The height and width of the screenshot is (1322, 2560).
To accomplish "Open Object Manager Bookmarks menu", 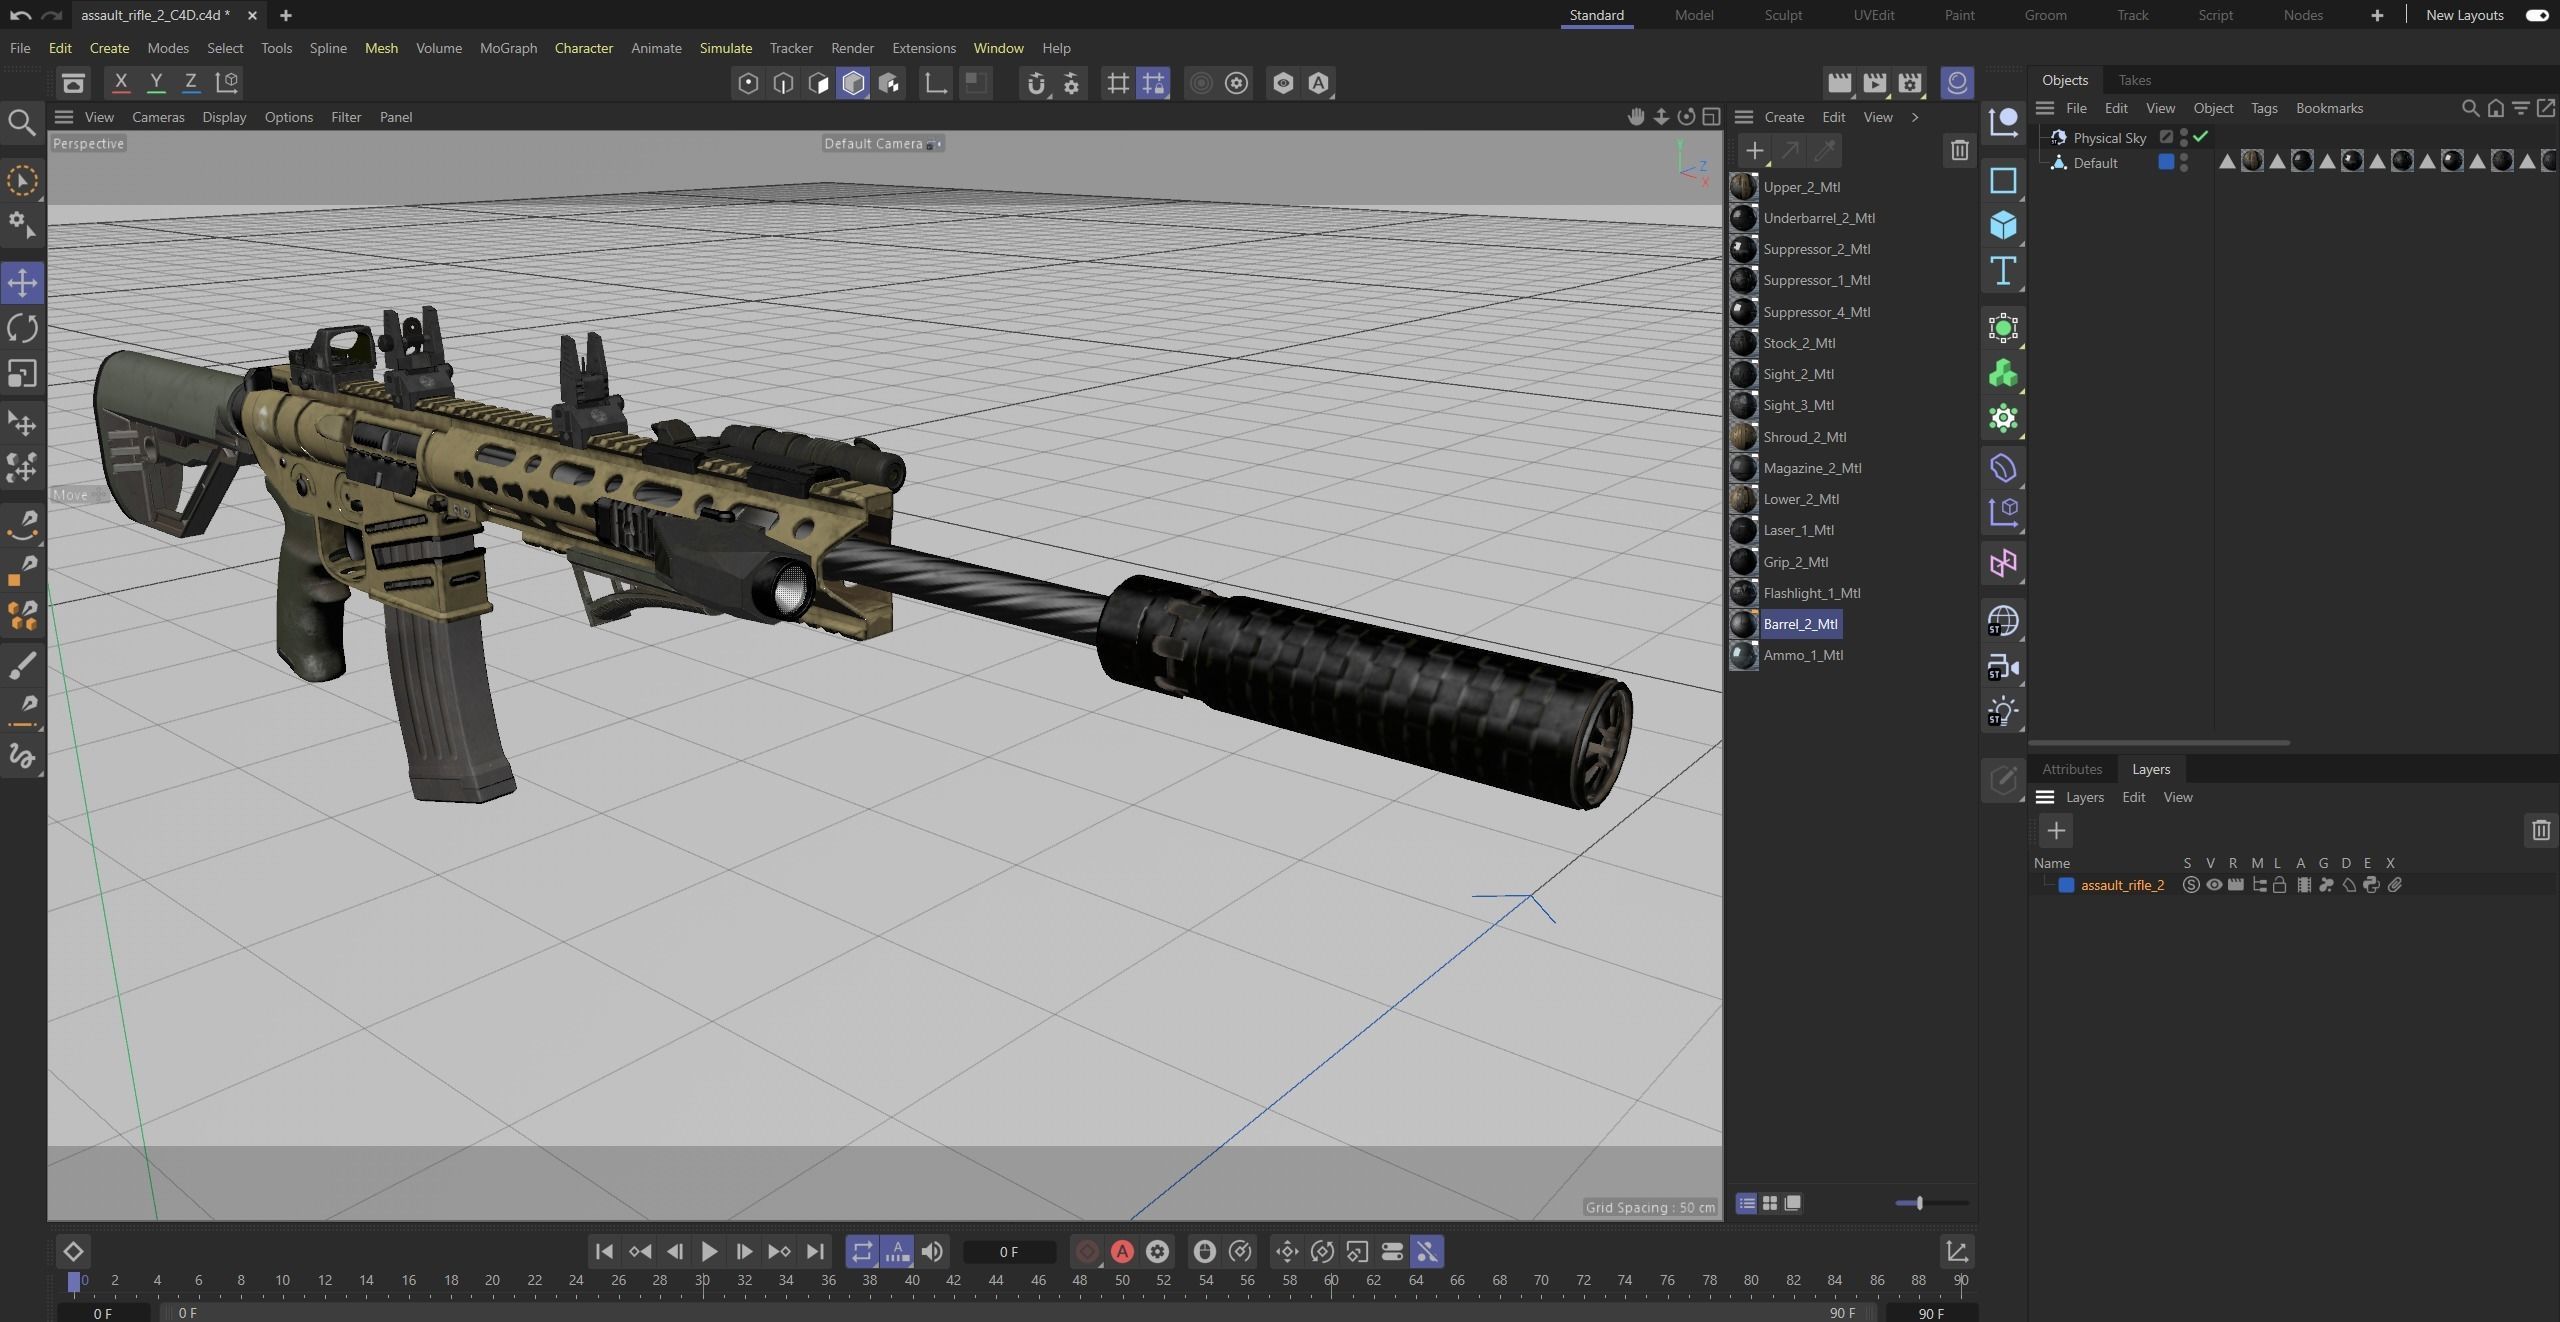I will [2329, 108].
